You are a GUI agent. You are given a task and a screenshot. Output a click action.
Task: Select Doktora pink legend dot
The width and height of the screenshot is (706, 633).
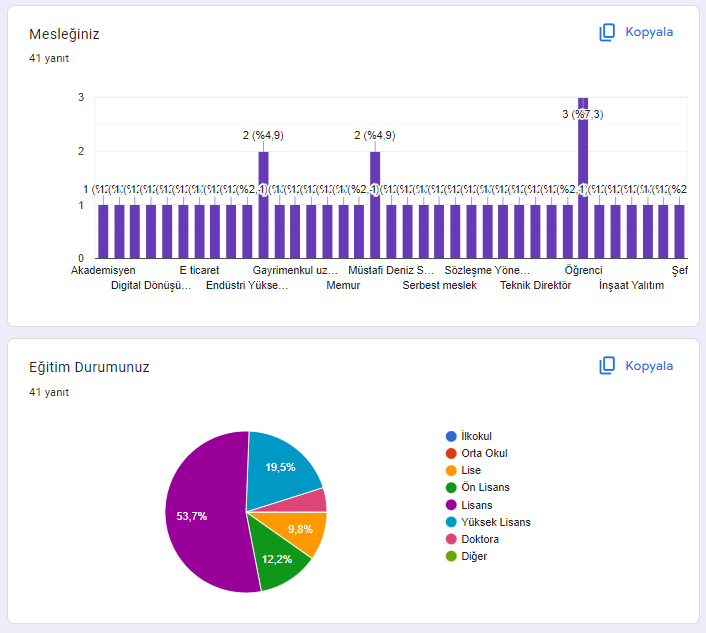click(x=451, y=539)
